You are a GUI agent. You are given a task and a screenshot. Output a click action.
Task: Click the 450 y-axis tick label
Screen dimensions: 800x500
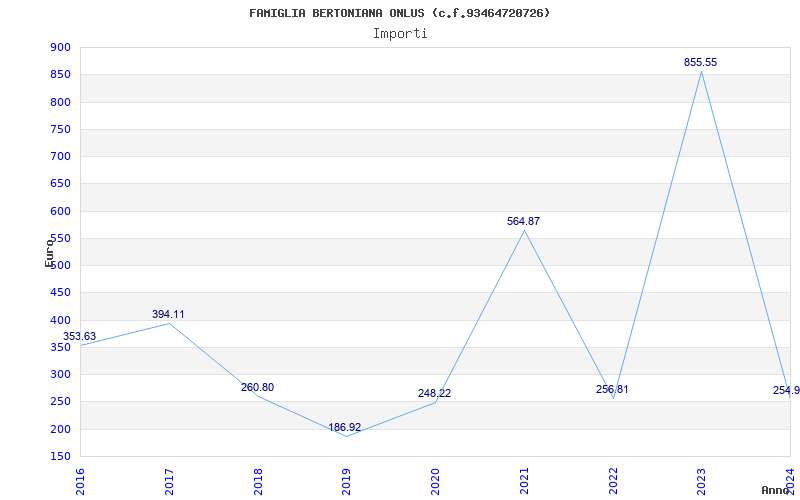60,293
